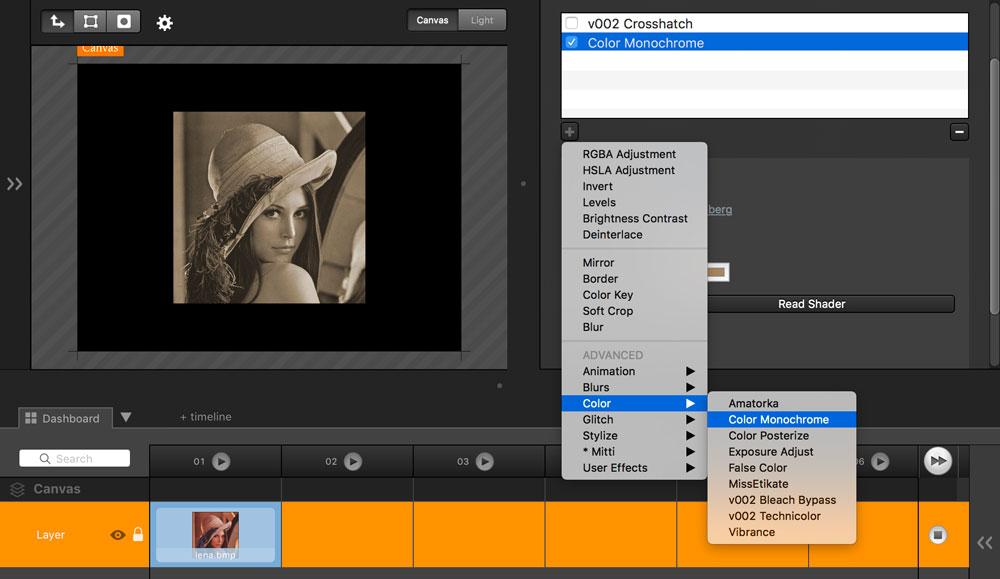The width and height of the screenshot is (1000, 579).
Task: Collapse the left panel with the double chevron
Action: tap(14, 183)
